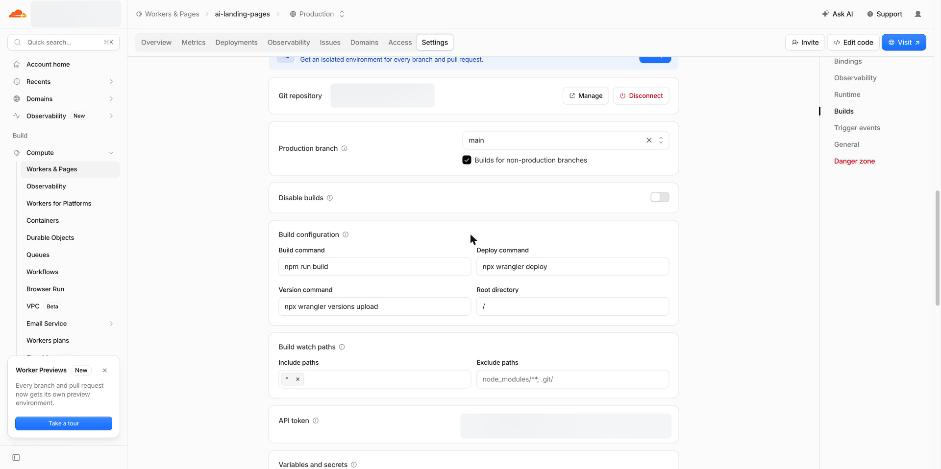The height and width of the screenshot is (469, 941).
Task: Click the Deploy command input field
Action: coord(573,267)
